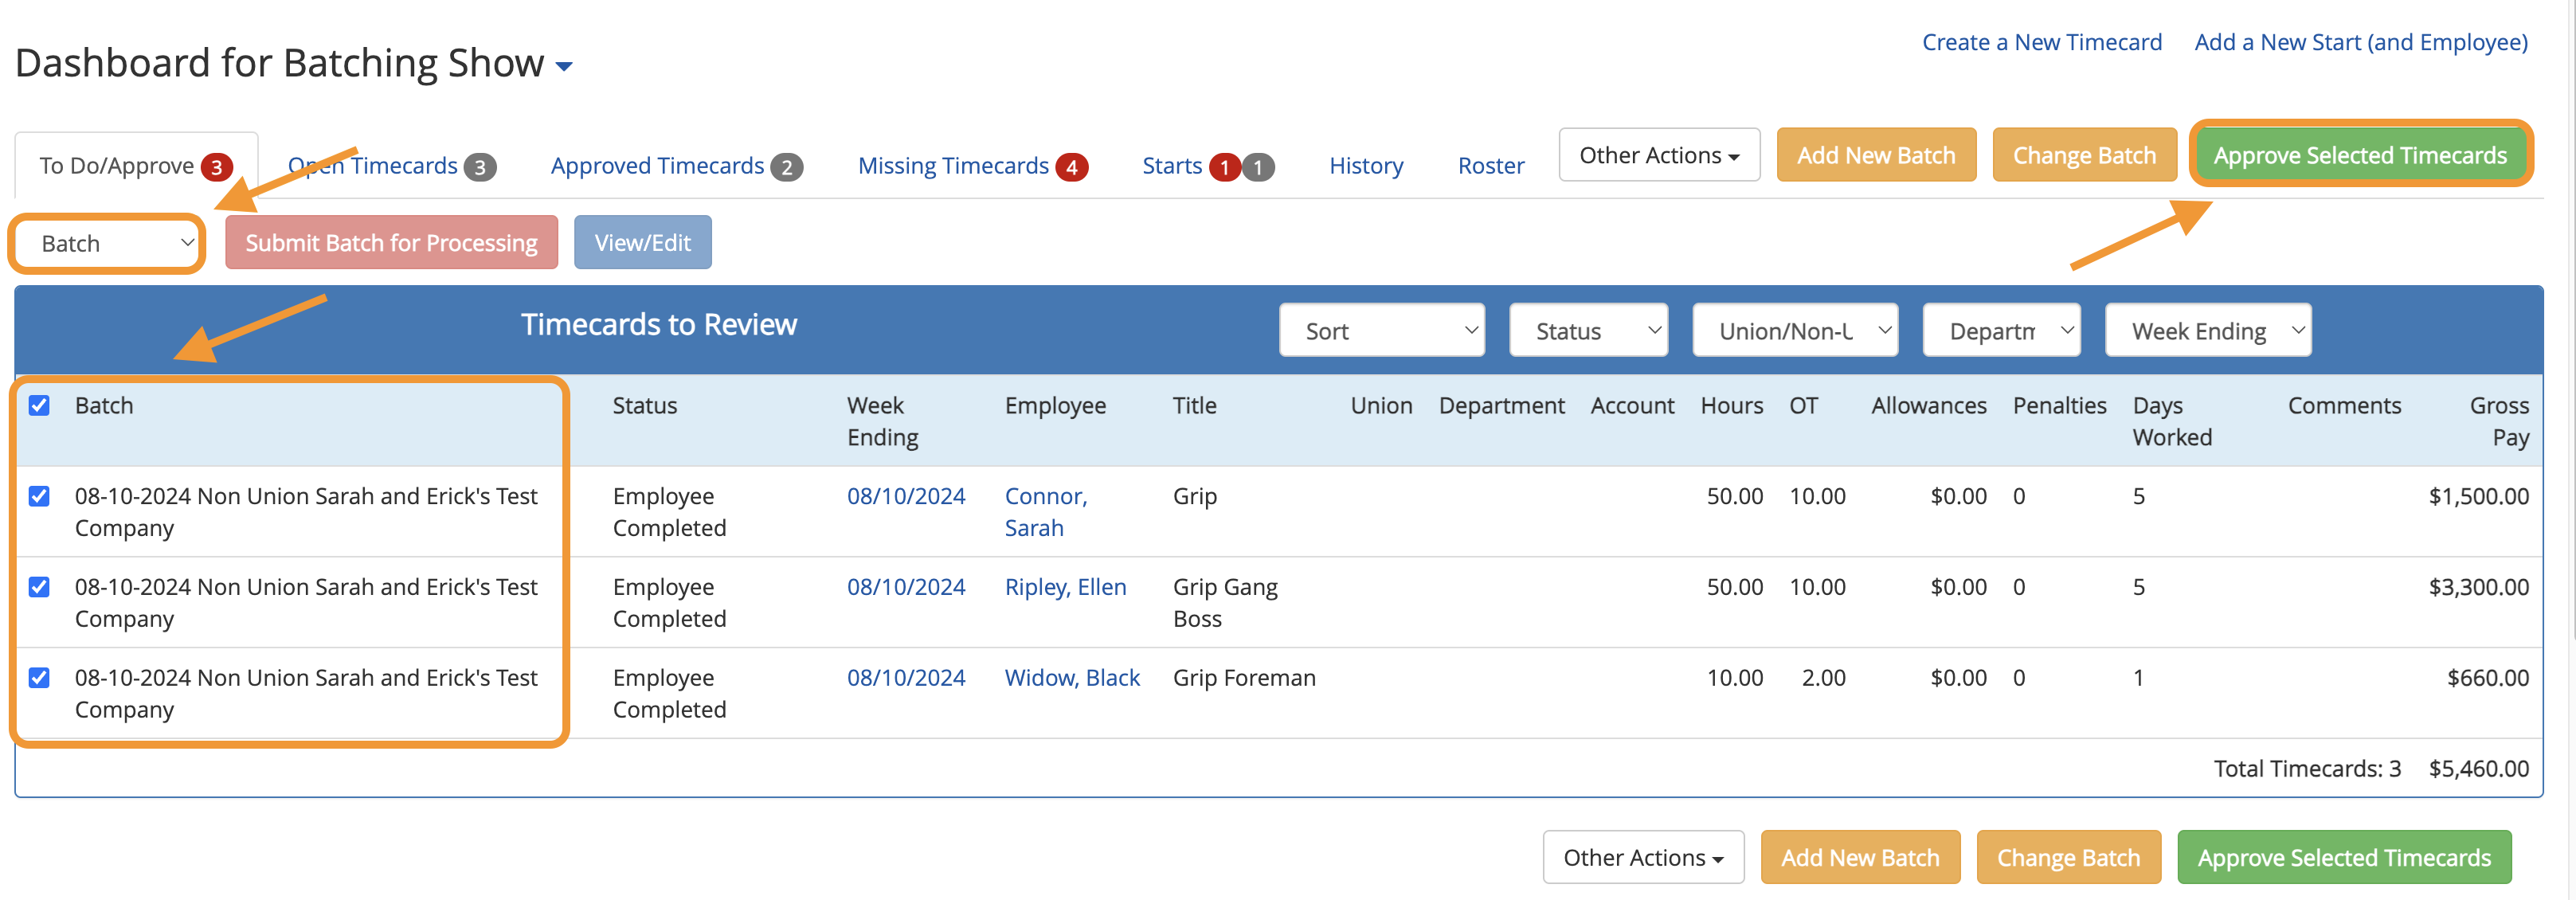This screenshot has width=2576, height=900.
Task: Click top Approve Selected Timecards button
Action: [2359, 156]
